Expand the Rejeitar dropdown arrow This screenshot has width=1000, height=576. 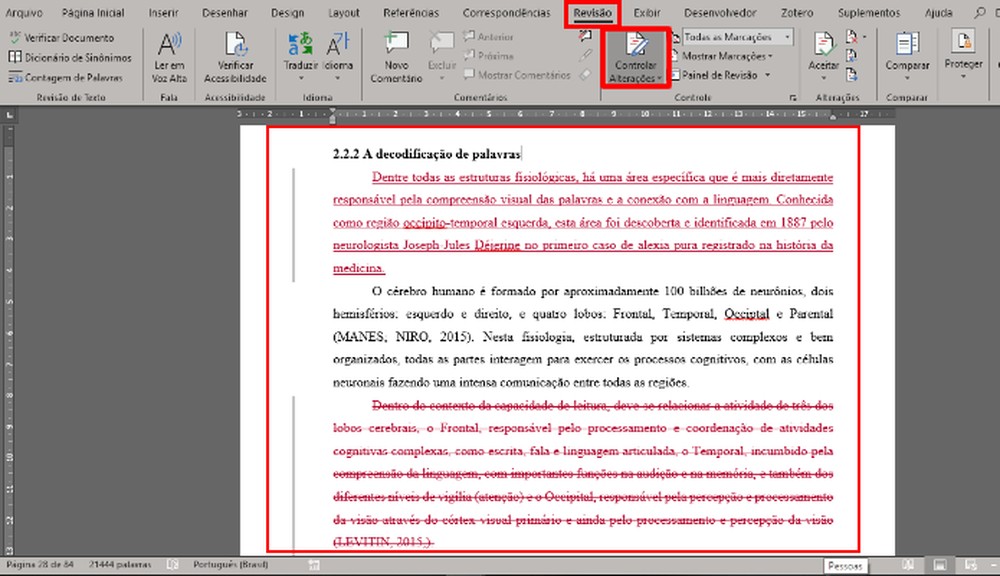[x=864, y=37]
